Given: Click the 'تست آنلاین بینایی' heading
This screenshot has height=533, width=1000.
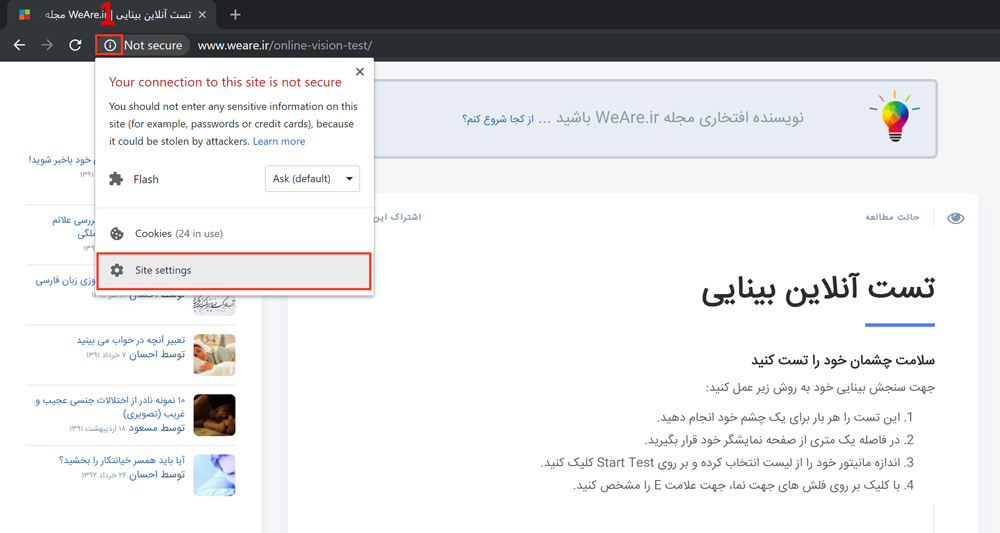Looking at the screenshot, I should 818,289.
